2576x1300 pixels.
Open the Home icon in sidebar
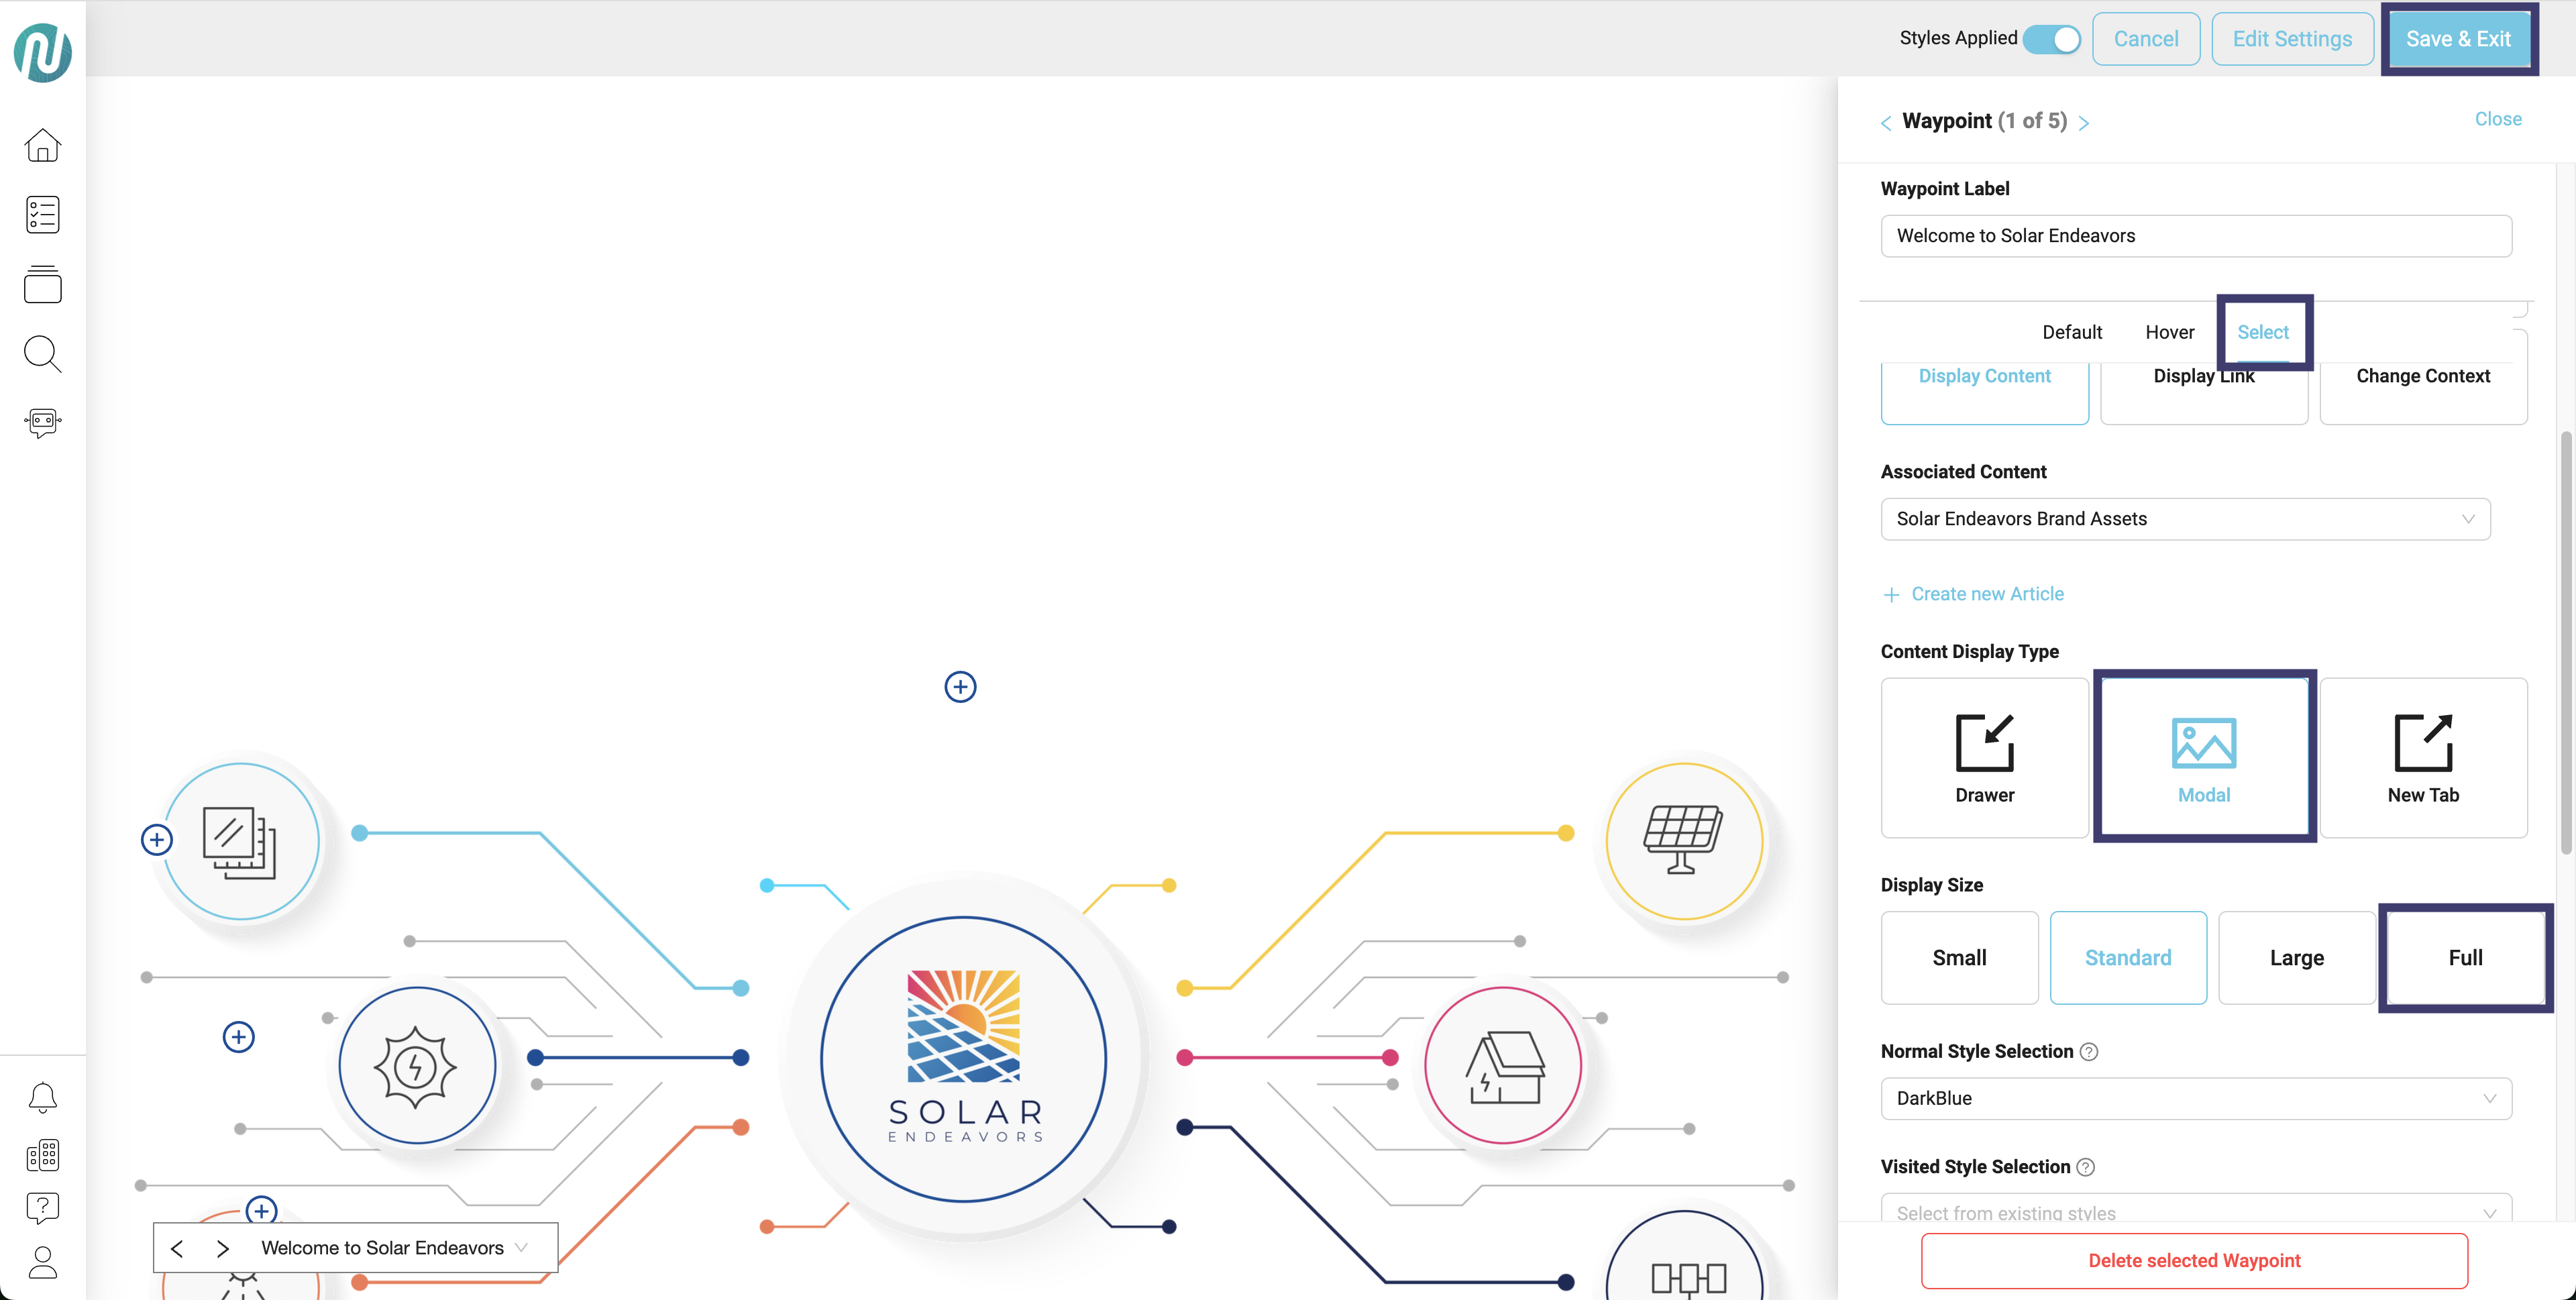(x=42, y=146)
